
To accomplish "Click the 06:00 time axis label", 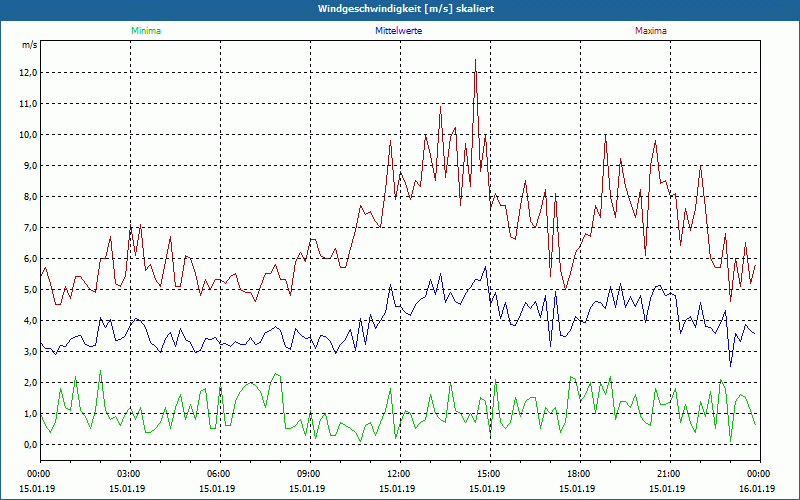I will [x=220, y=473].
